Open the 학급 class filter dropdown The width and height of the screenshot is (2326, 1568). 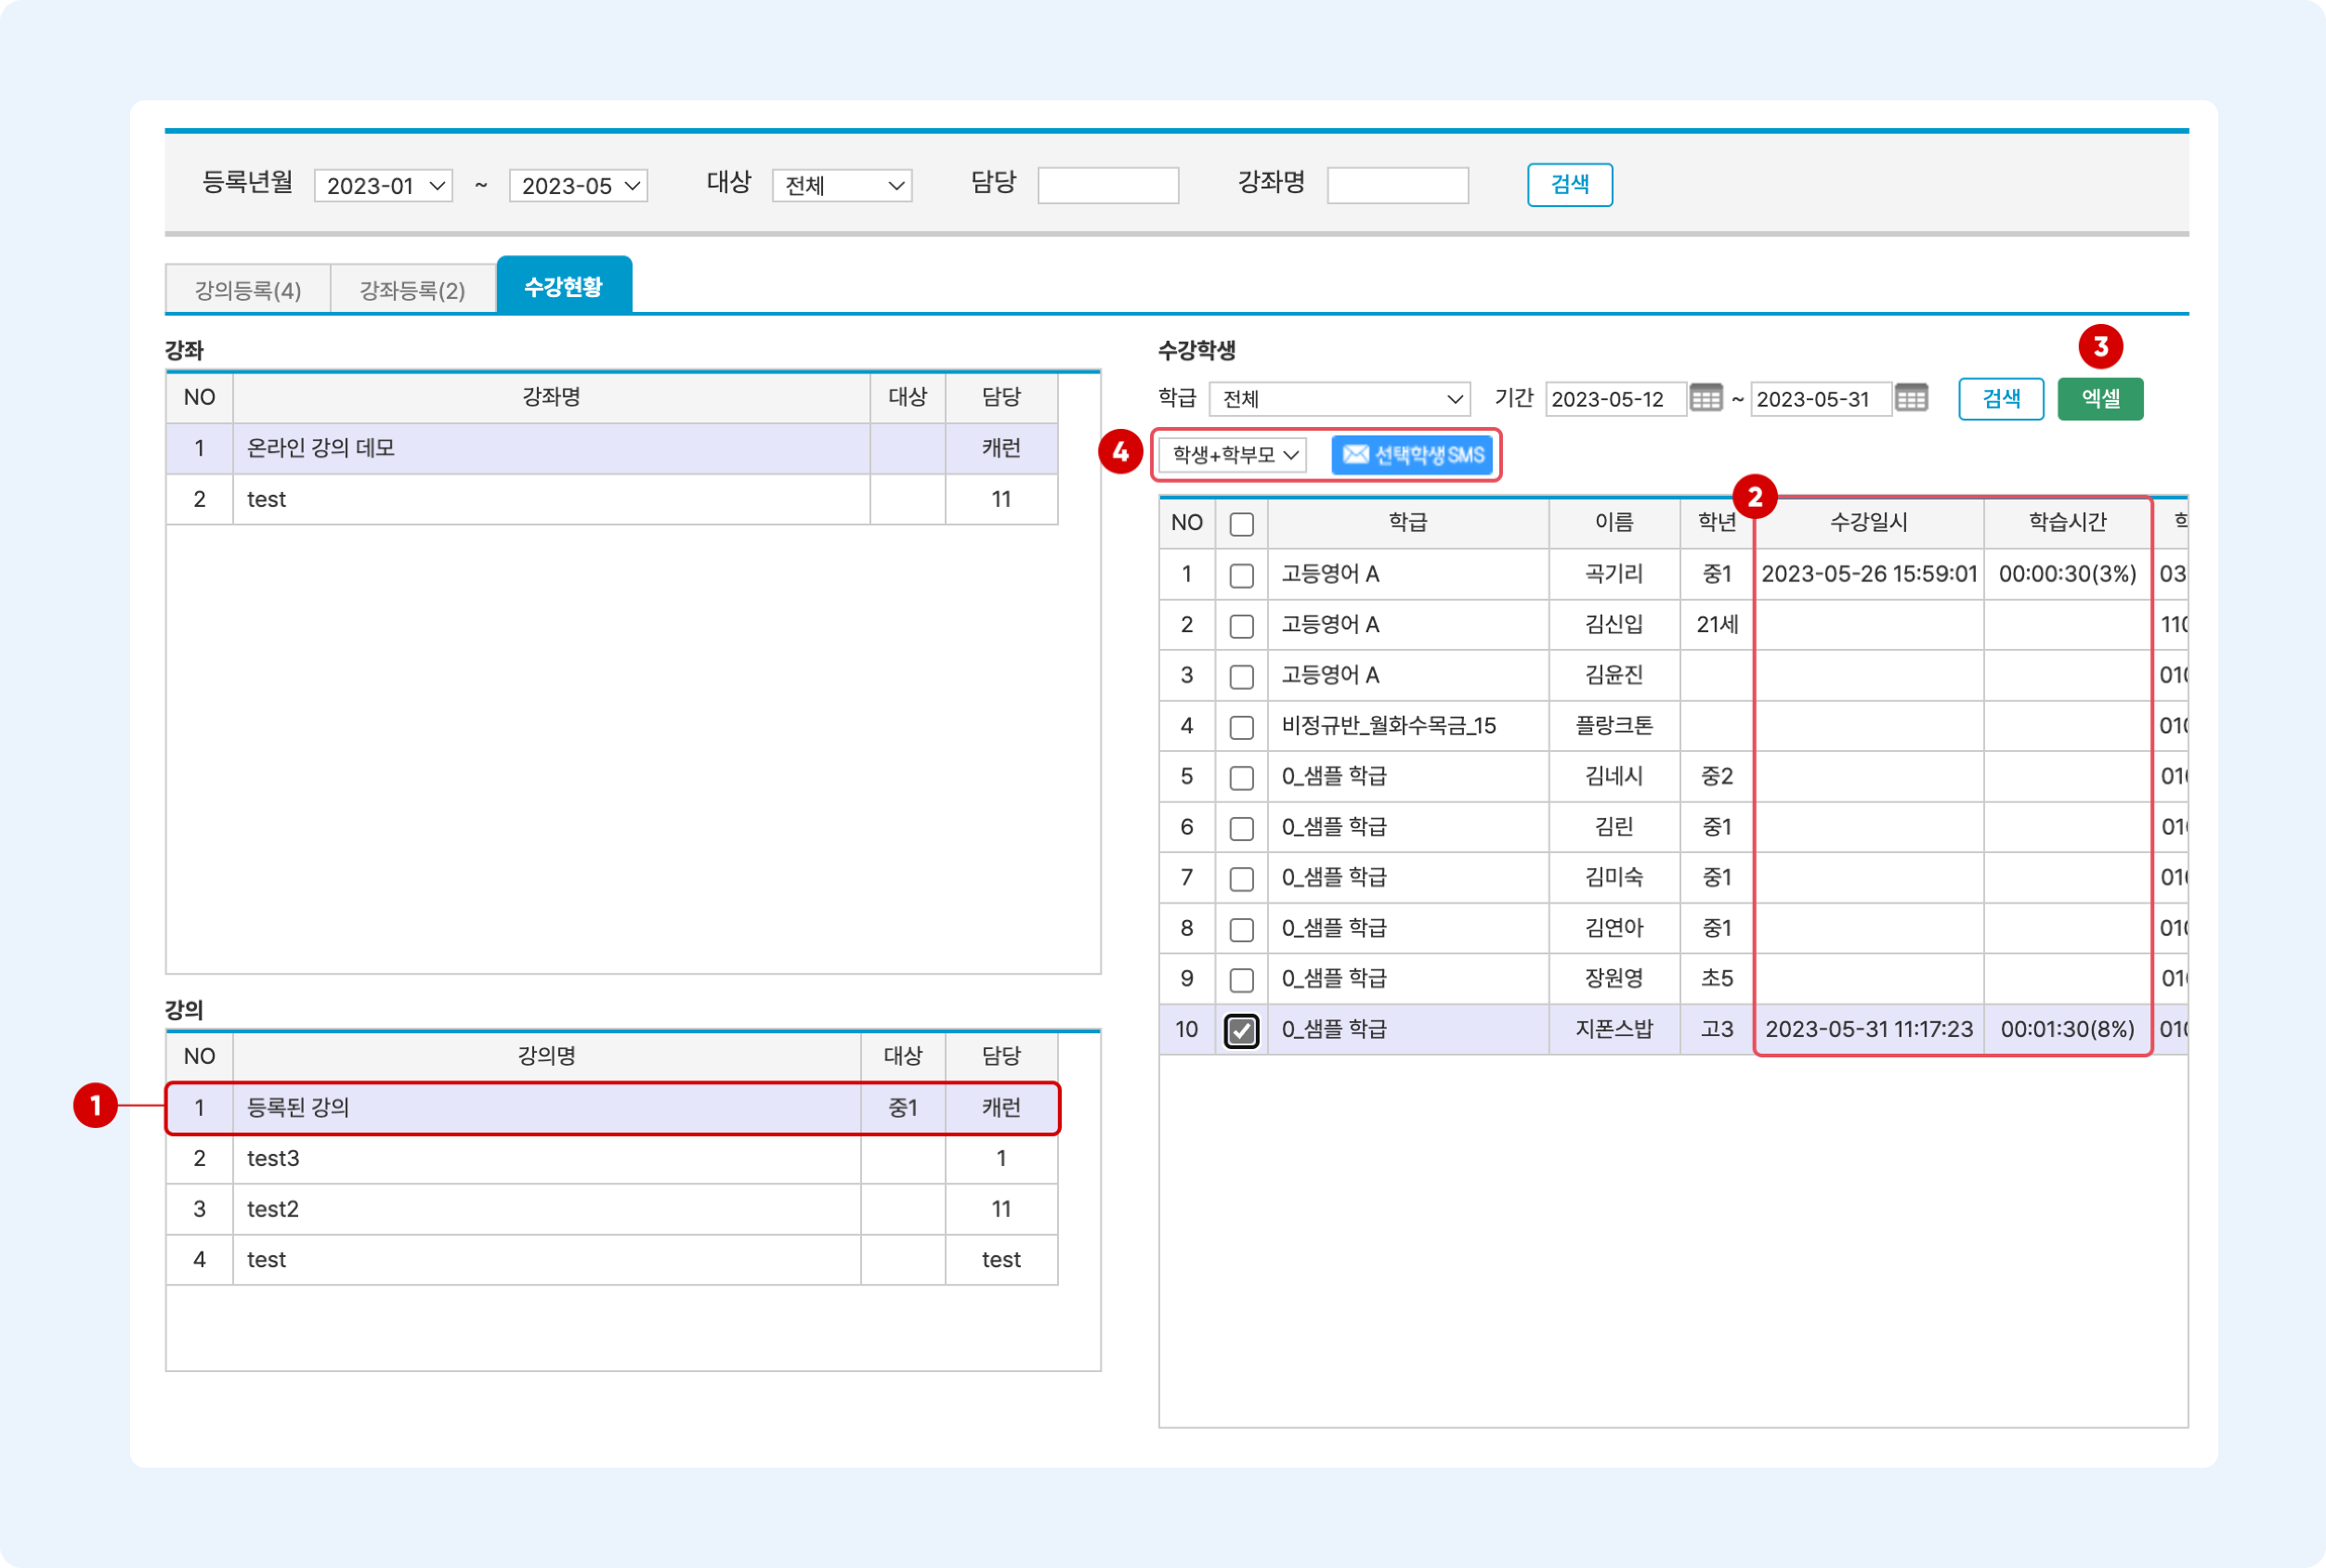[x=1339, y=399]
